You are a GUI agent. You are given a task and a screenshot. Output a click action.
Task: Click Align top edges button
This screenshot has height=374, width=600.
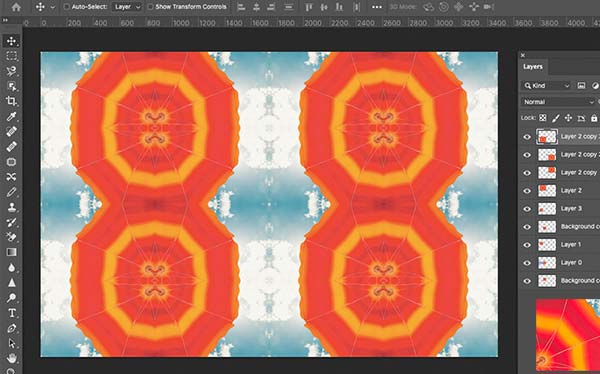pyautogui.click(x=309, y=7)
